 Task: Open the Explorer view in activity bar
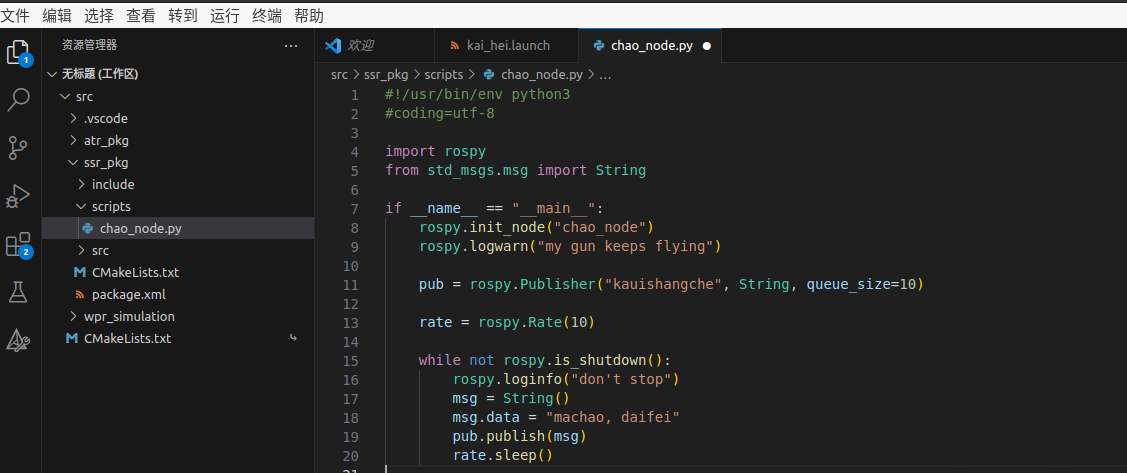point(19,52)
